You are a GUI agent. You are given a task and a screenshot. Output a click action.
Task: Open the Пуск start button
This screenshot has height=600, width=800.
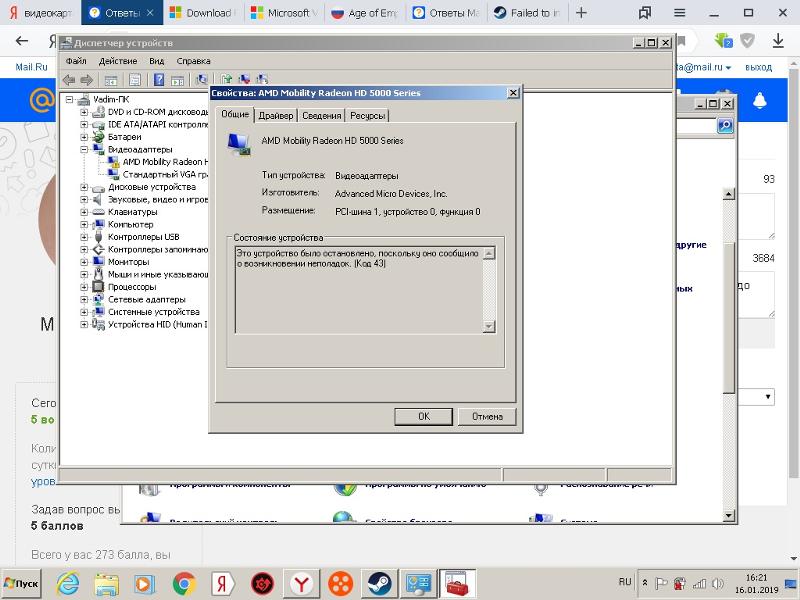click(x=21, y=583)
